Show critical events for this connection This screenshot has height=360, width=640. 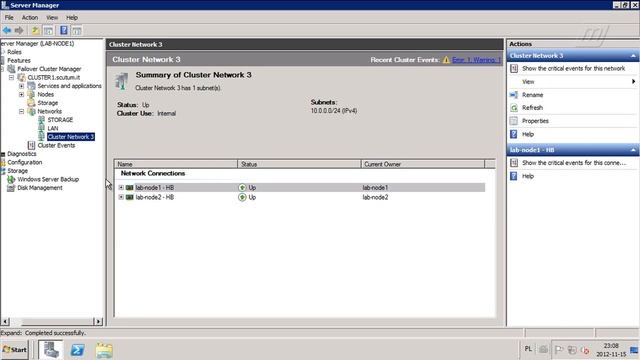tap(573, 163)
